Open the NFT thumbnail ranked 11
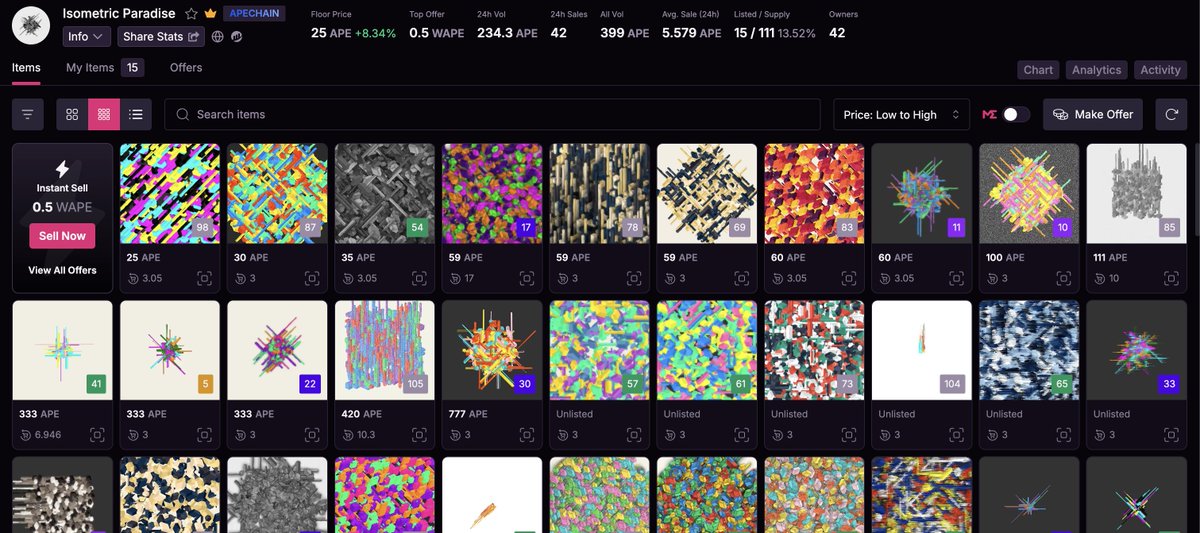 click(x=922, y=193)
